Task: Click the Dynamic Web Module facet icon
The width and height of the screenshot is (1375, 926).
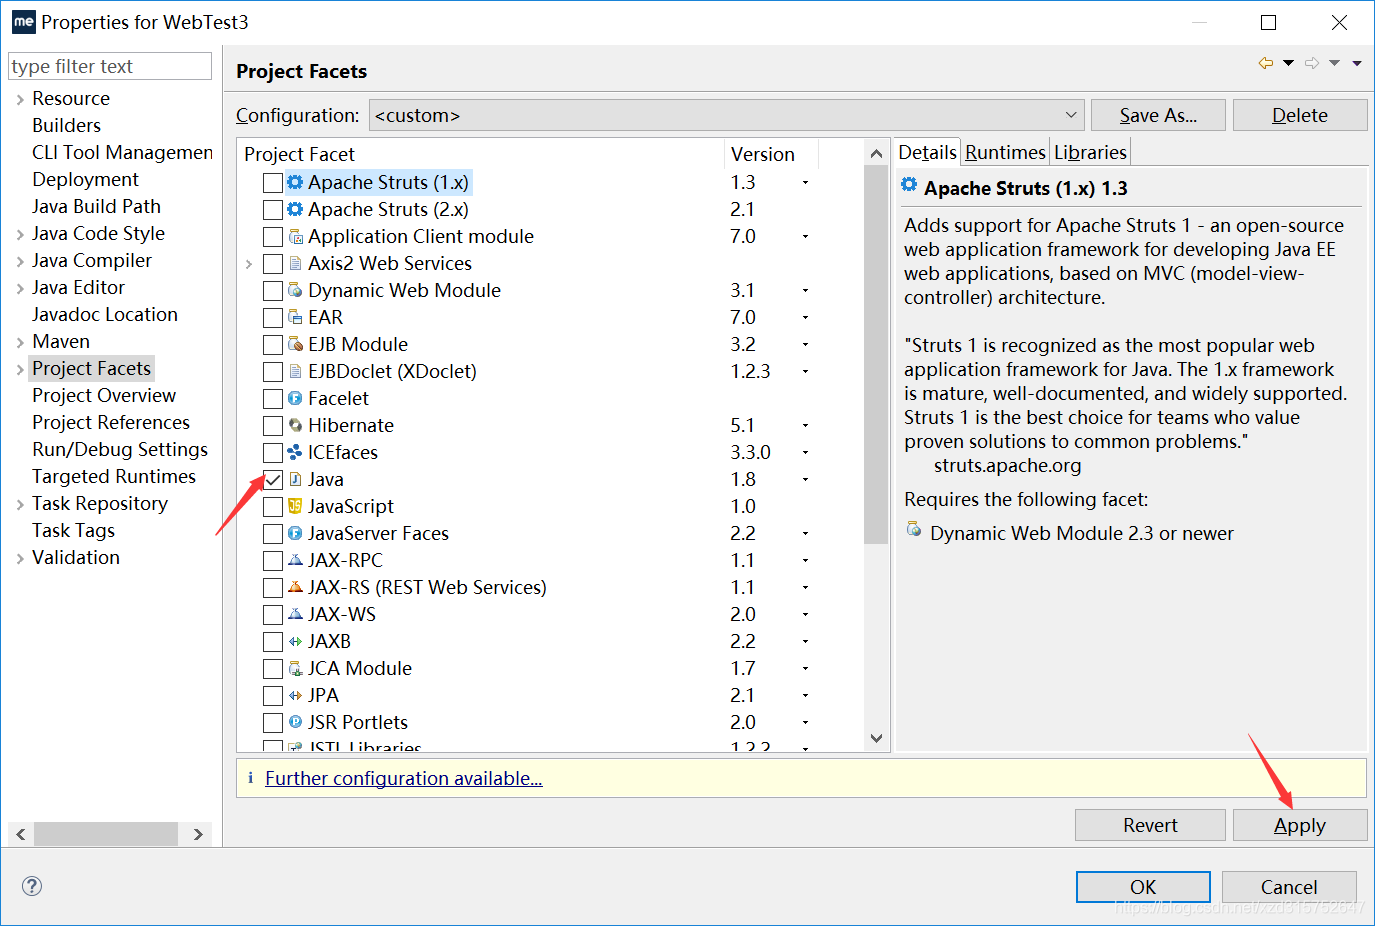Action: (x=295, y=290)
